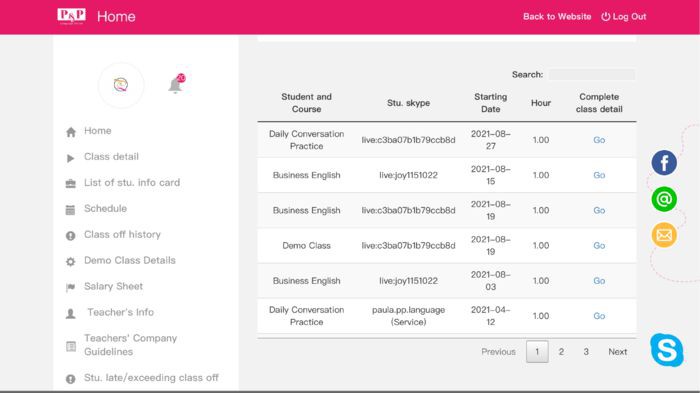
Task: Select page 1 in pagination
Action: click(x=537, y=351)
